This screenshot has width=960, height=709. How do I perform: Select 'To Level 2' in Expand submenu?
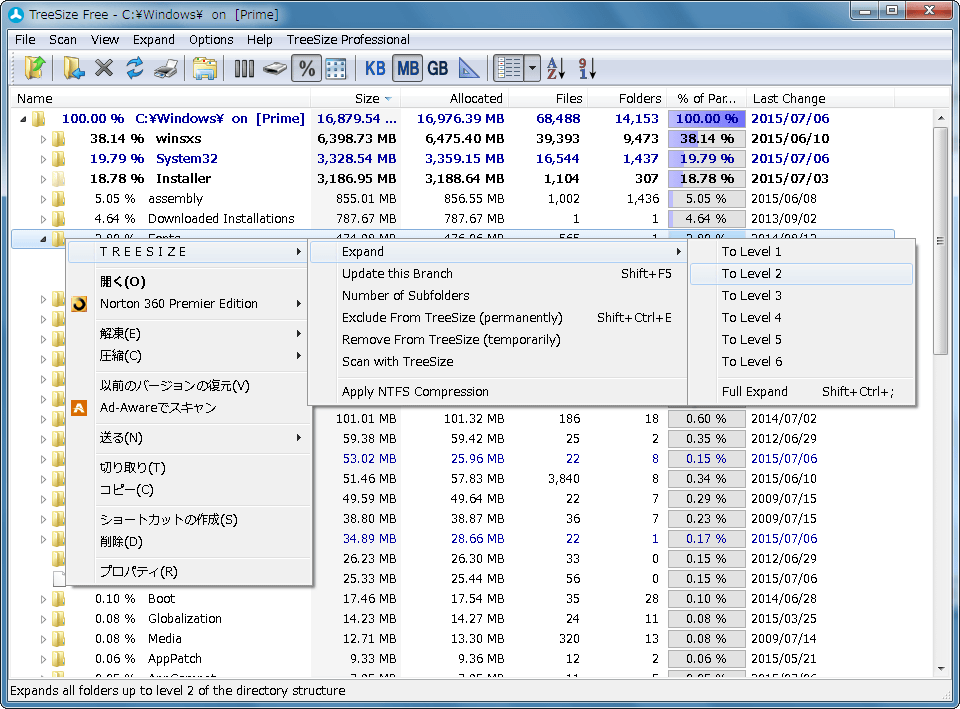point(751,274)
